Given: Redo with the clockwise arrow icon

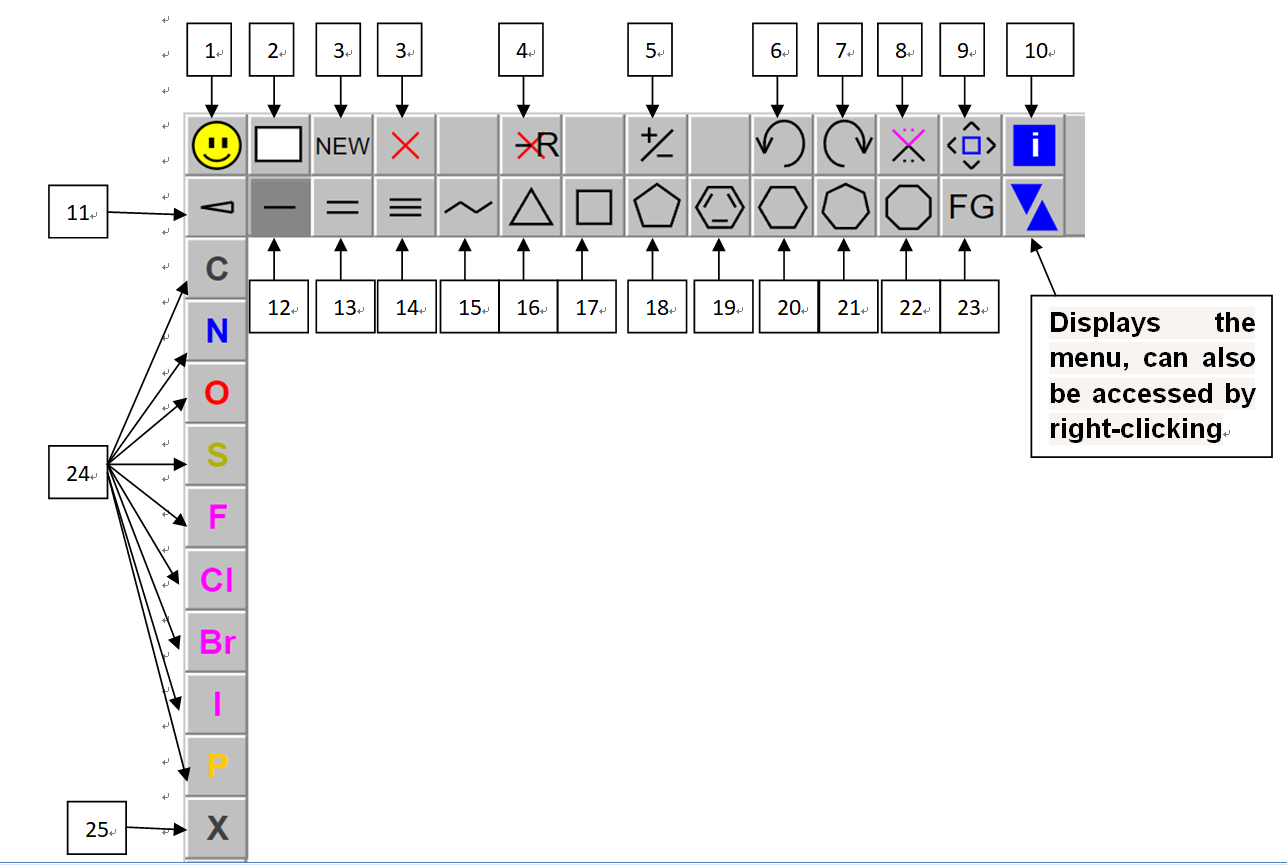Looking at the screenshot, I should coord(846,146).
